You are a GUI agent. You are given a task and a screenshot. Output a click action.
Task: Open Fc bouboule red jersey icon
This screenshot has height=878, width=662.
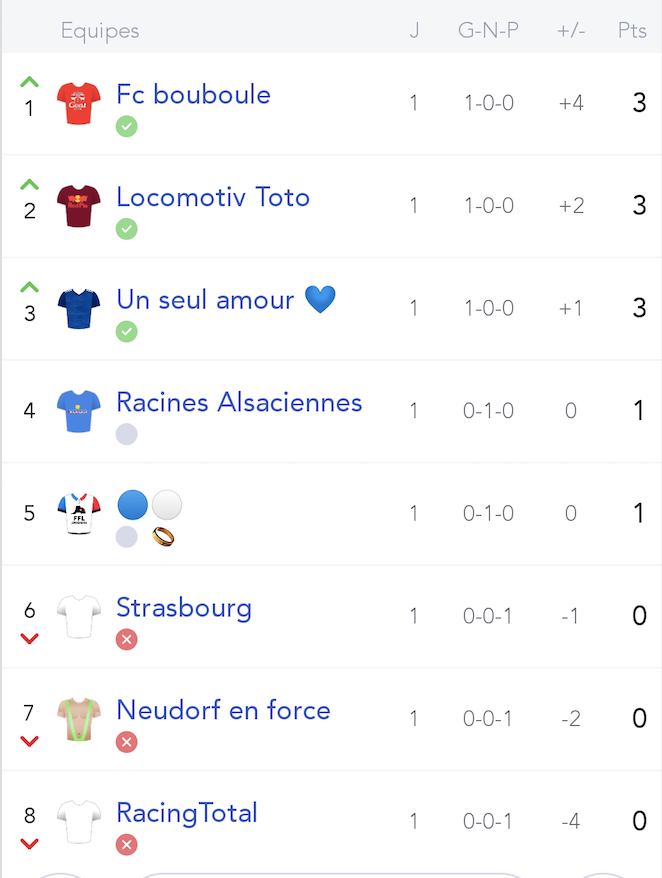78,103
